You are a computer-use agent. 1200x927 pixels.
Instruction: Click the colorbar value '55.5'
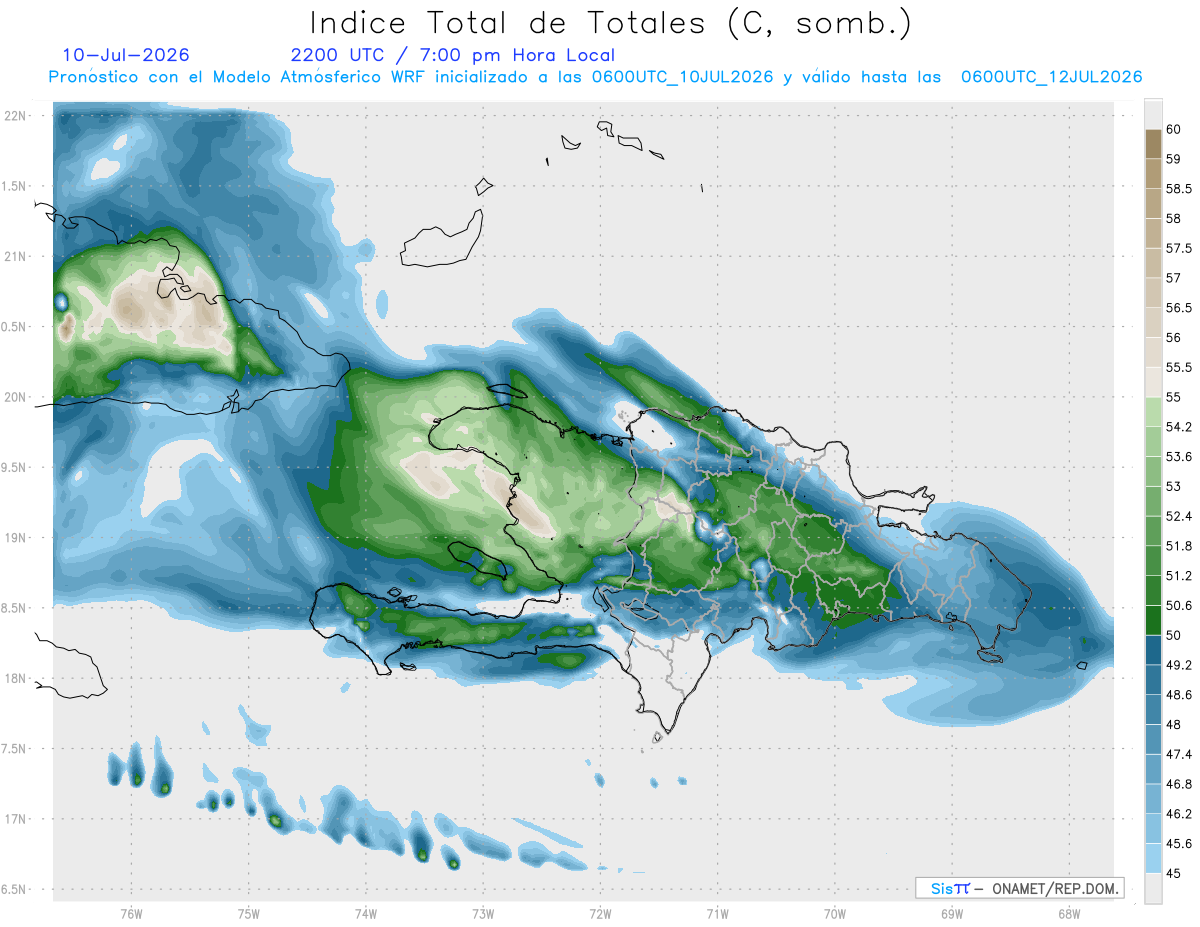(x=1179, y=367)
